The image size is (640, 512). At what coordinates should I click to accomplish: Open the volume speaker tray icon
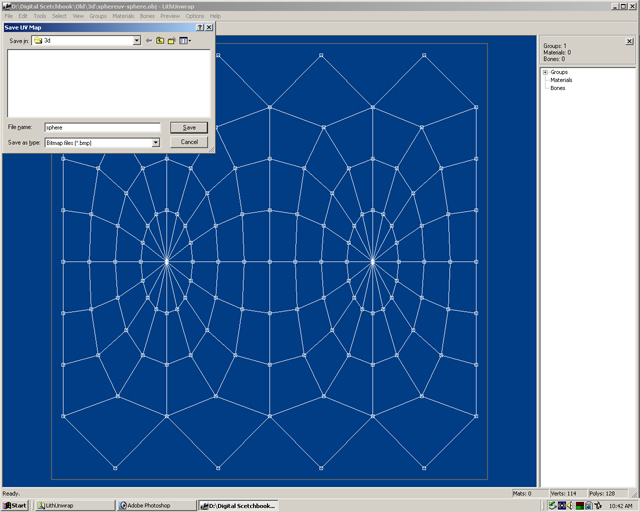click(x=570, y=505)
